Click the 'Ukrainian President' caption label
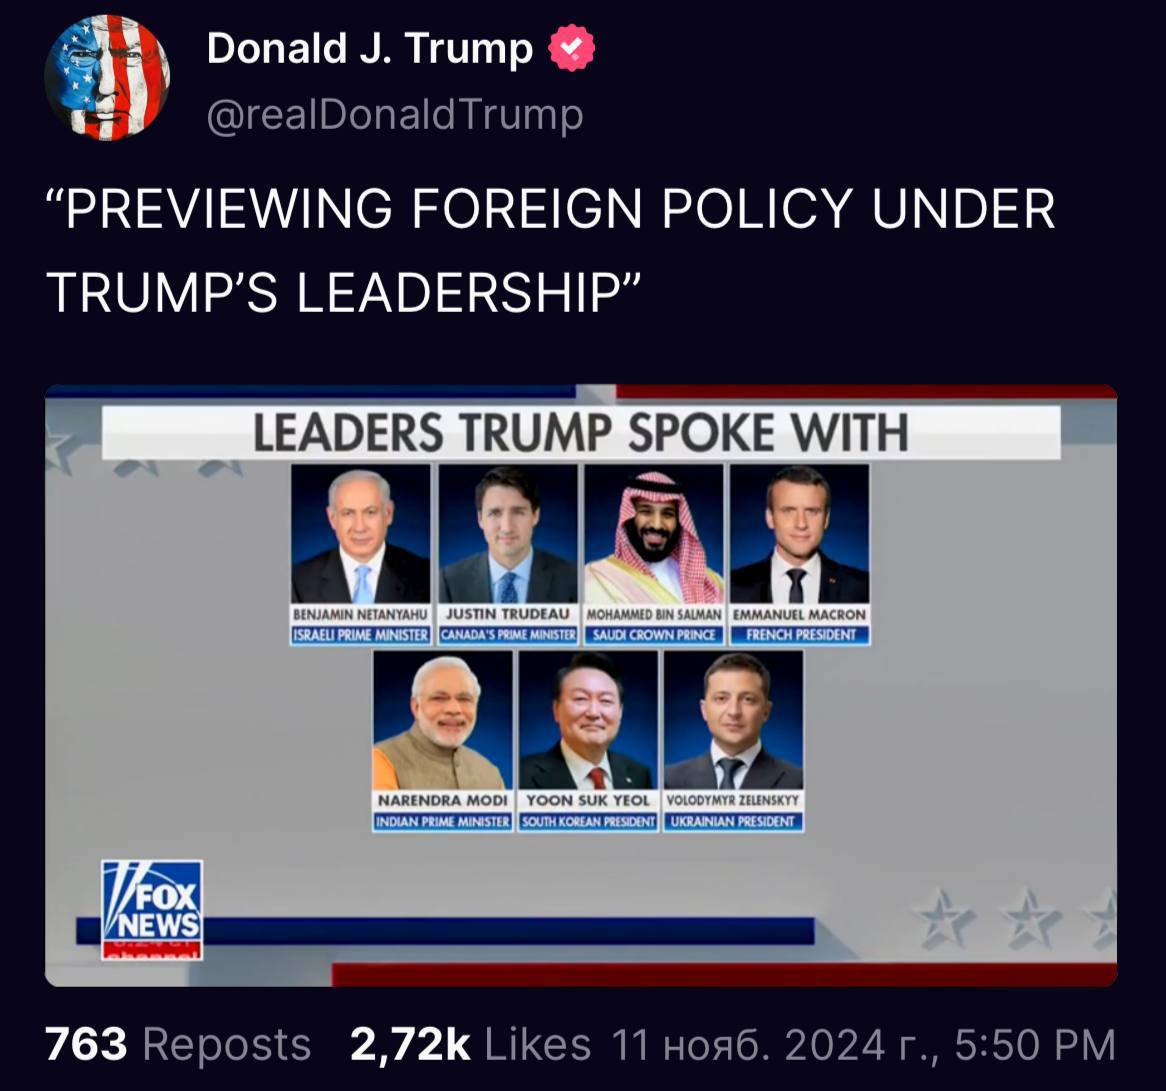 (x=733, y=822)
